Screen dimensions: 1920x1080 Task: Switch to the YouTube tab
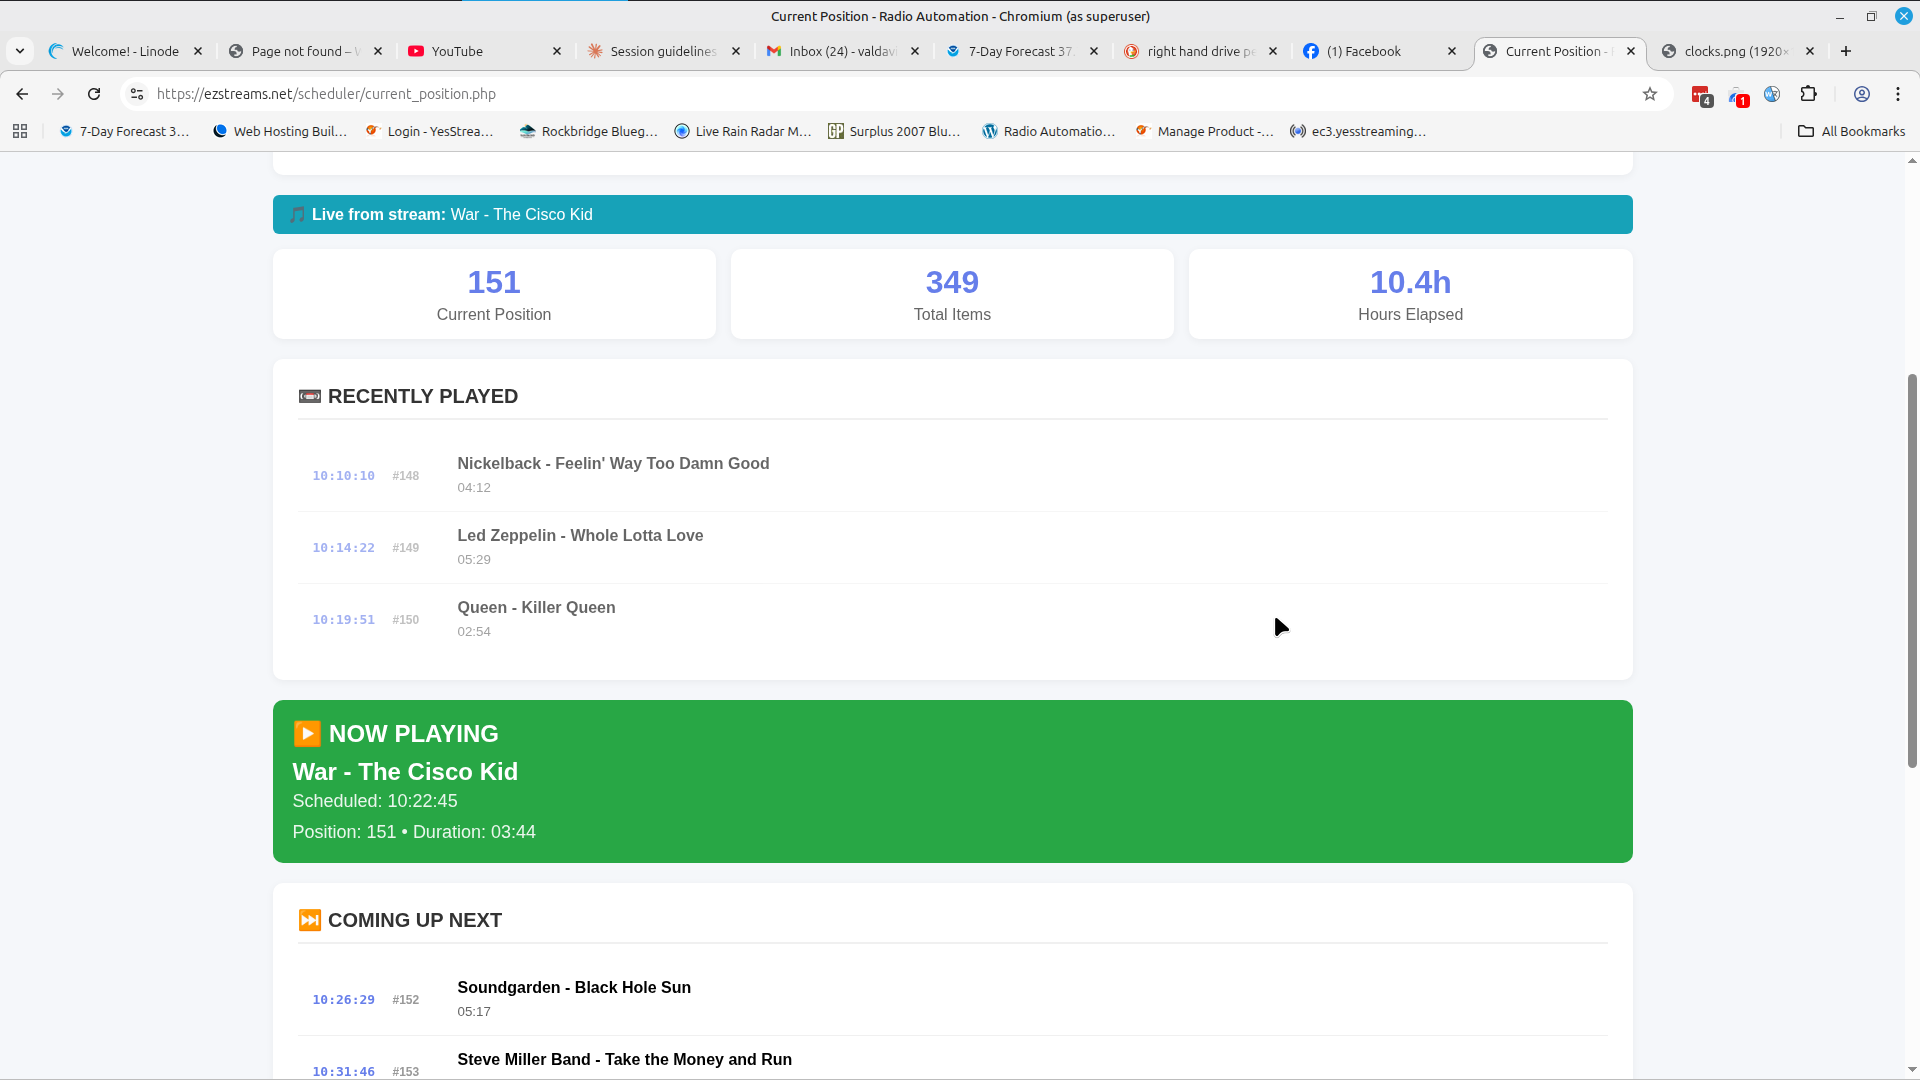tap(457, 51)
